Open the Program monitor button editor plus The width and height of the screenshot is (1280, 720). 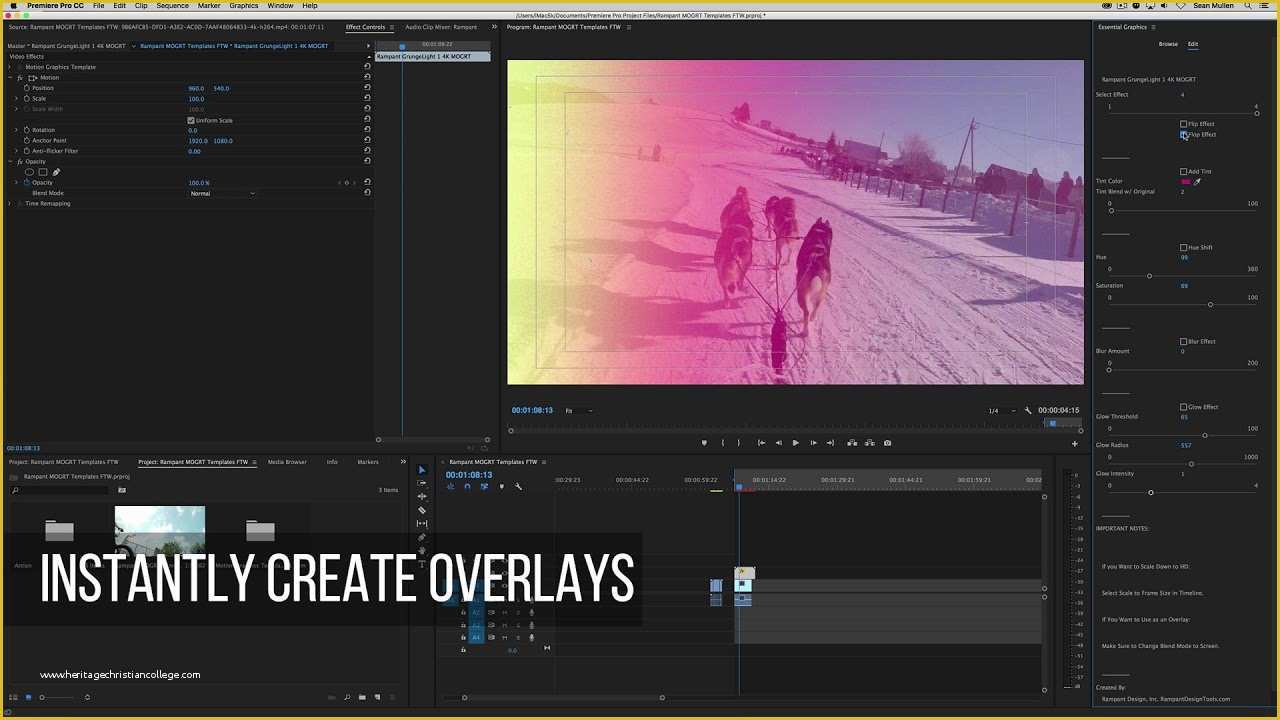point(1075,444)
